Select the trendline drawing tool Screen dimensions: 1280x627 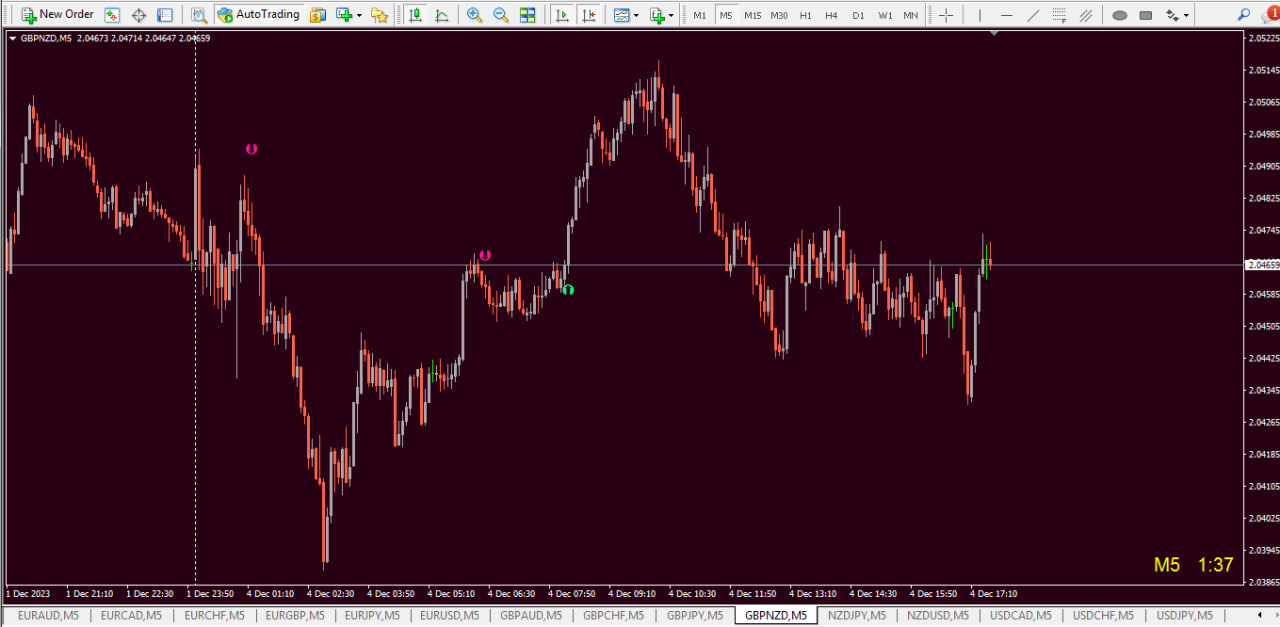point(1033,15)
